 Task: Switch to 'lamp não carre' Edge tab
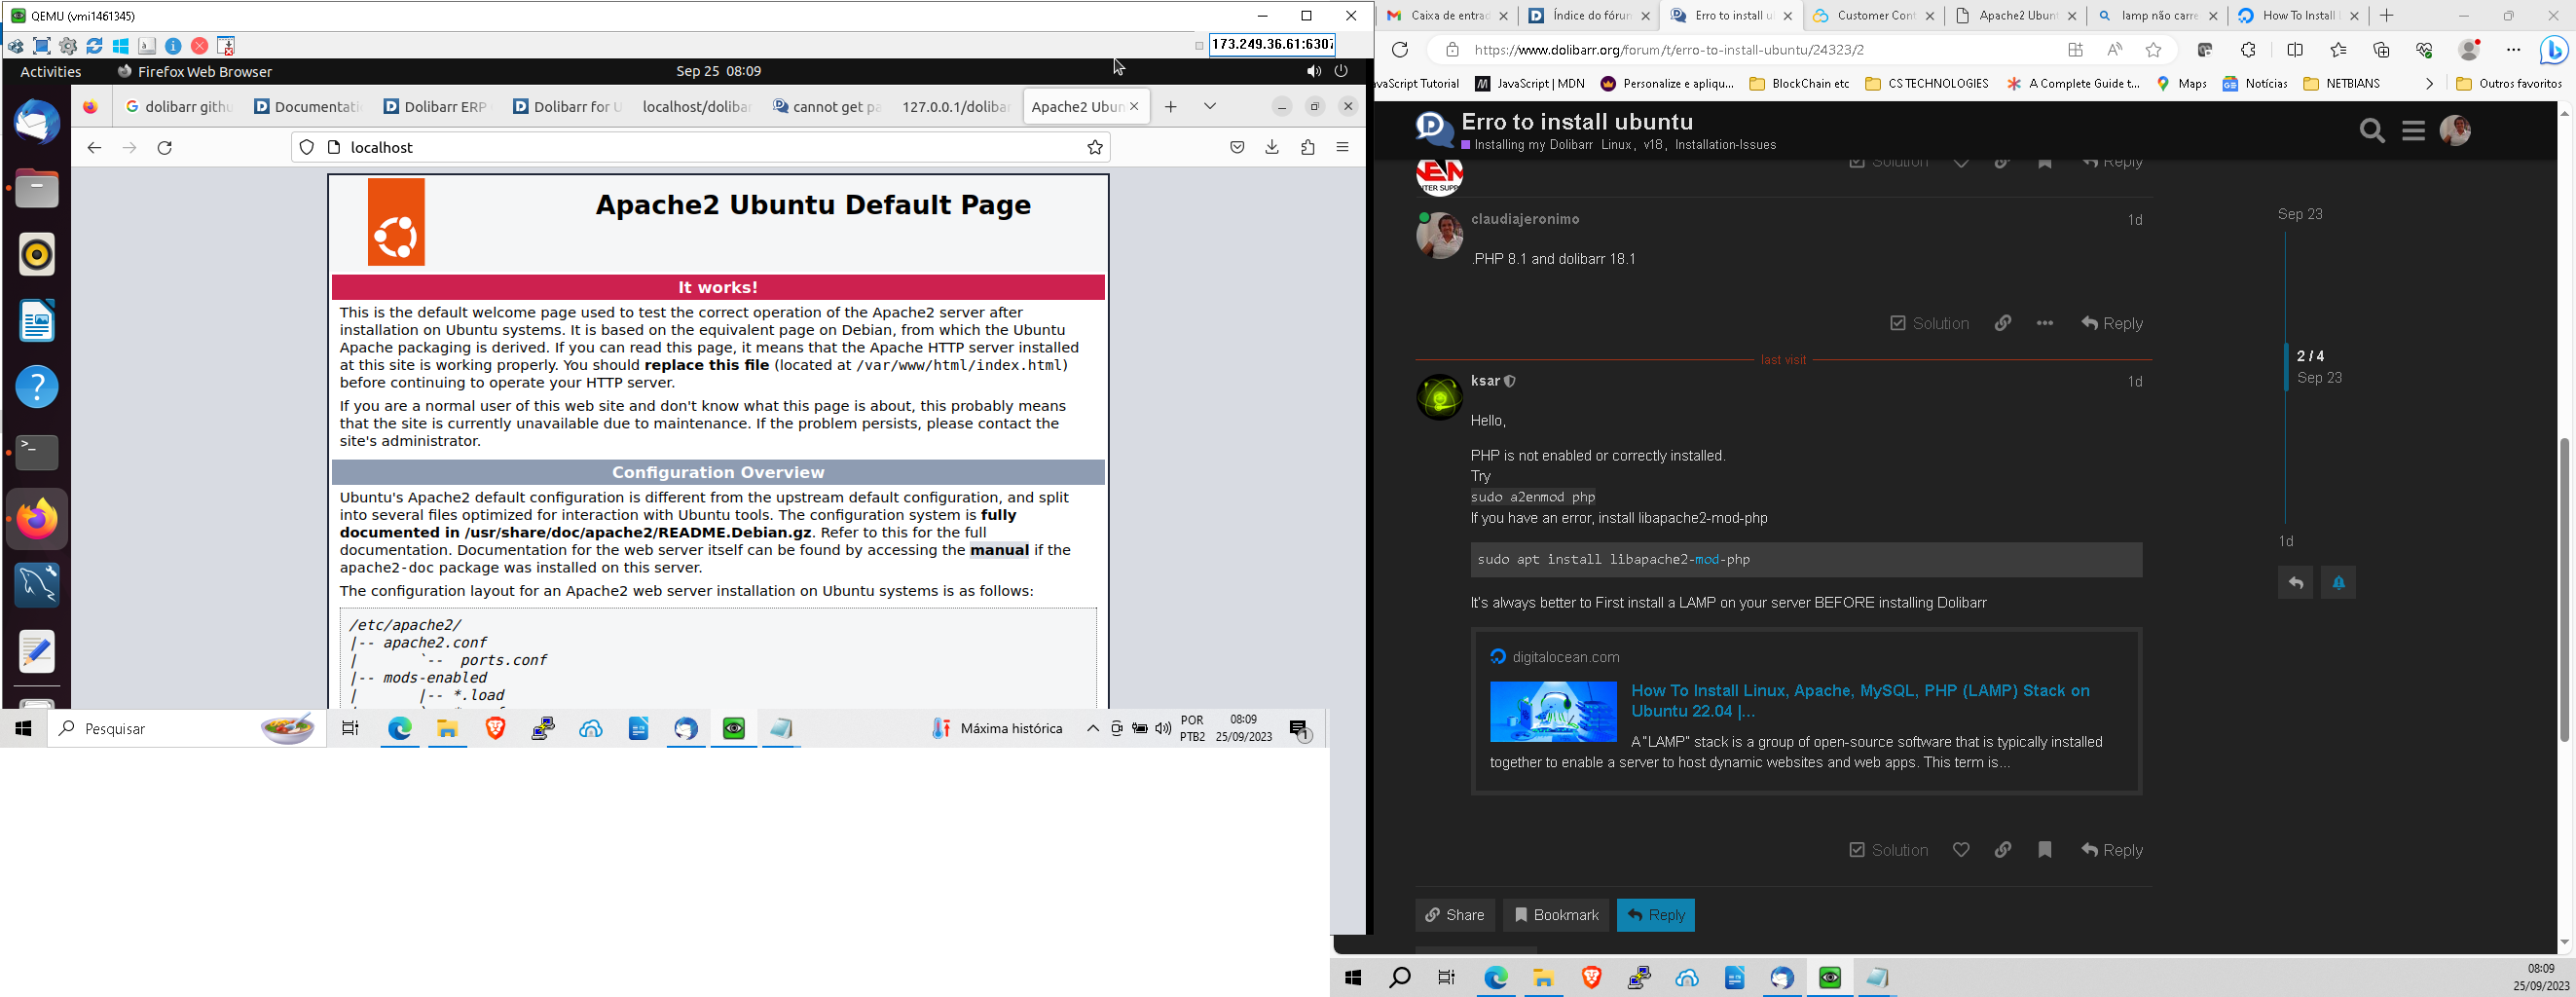(x=2156, y=16)
